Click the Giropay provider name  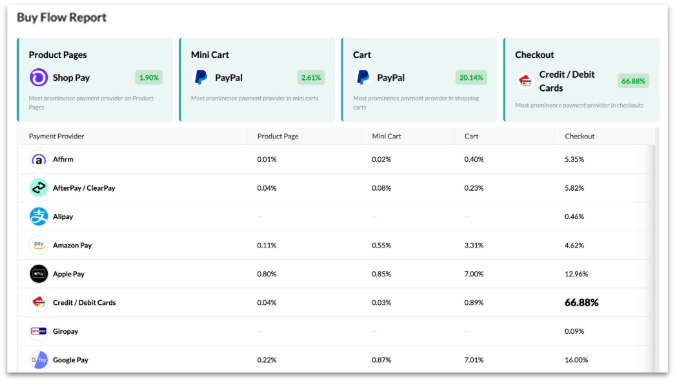click(65, 331)
